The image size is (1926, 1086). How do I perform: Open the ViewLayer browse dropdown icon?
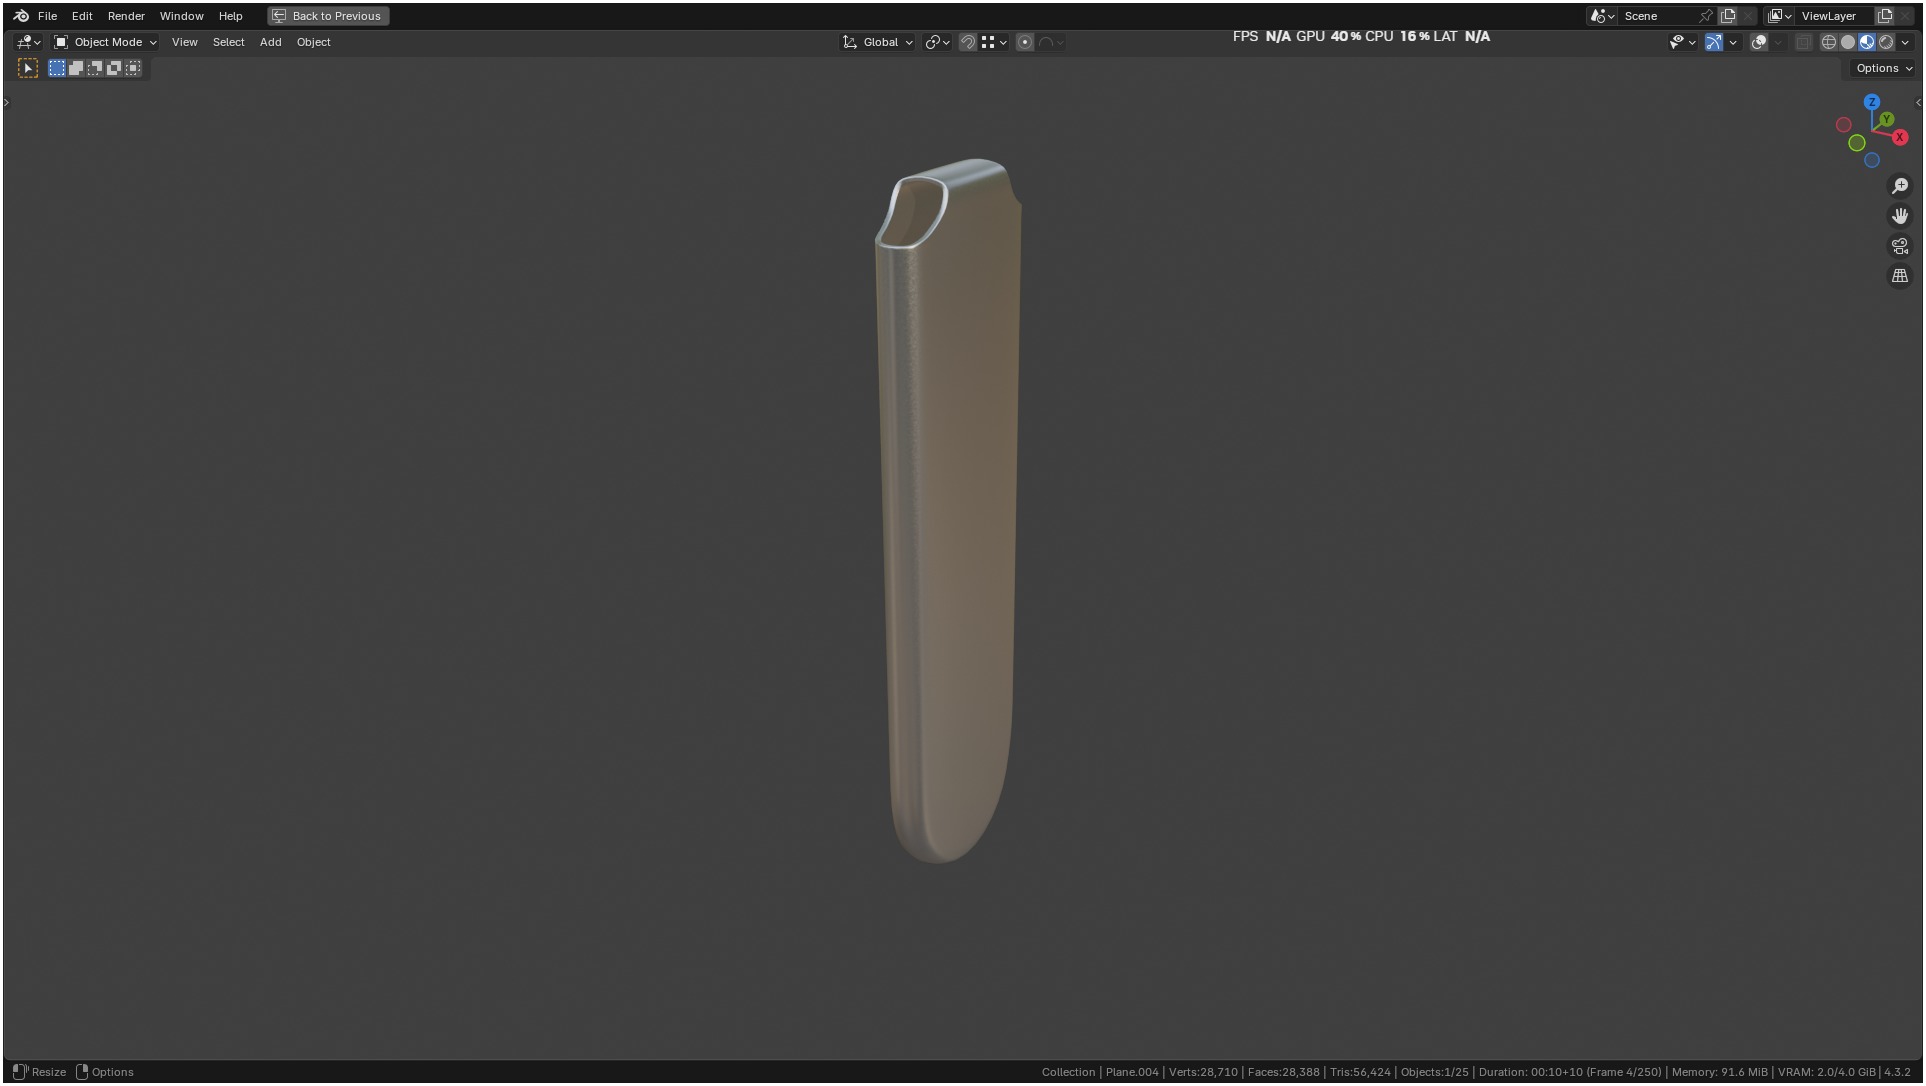pyautogui.click(x=1779, y=16)
